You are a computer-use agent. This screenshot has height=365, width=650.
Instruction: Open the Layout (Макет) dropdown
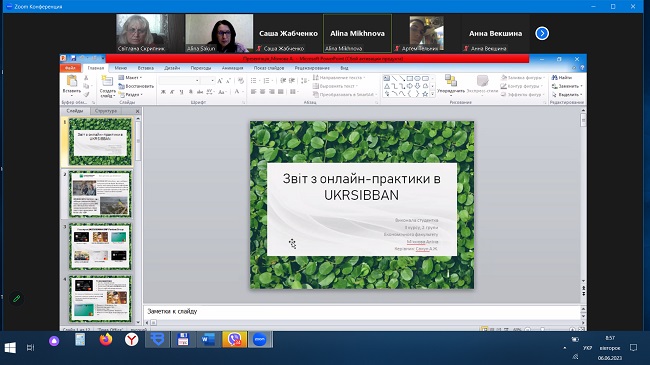pos(130,78)
